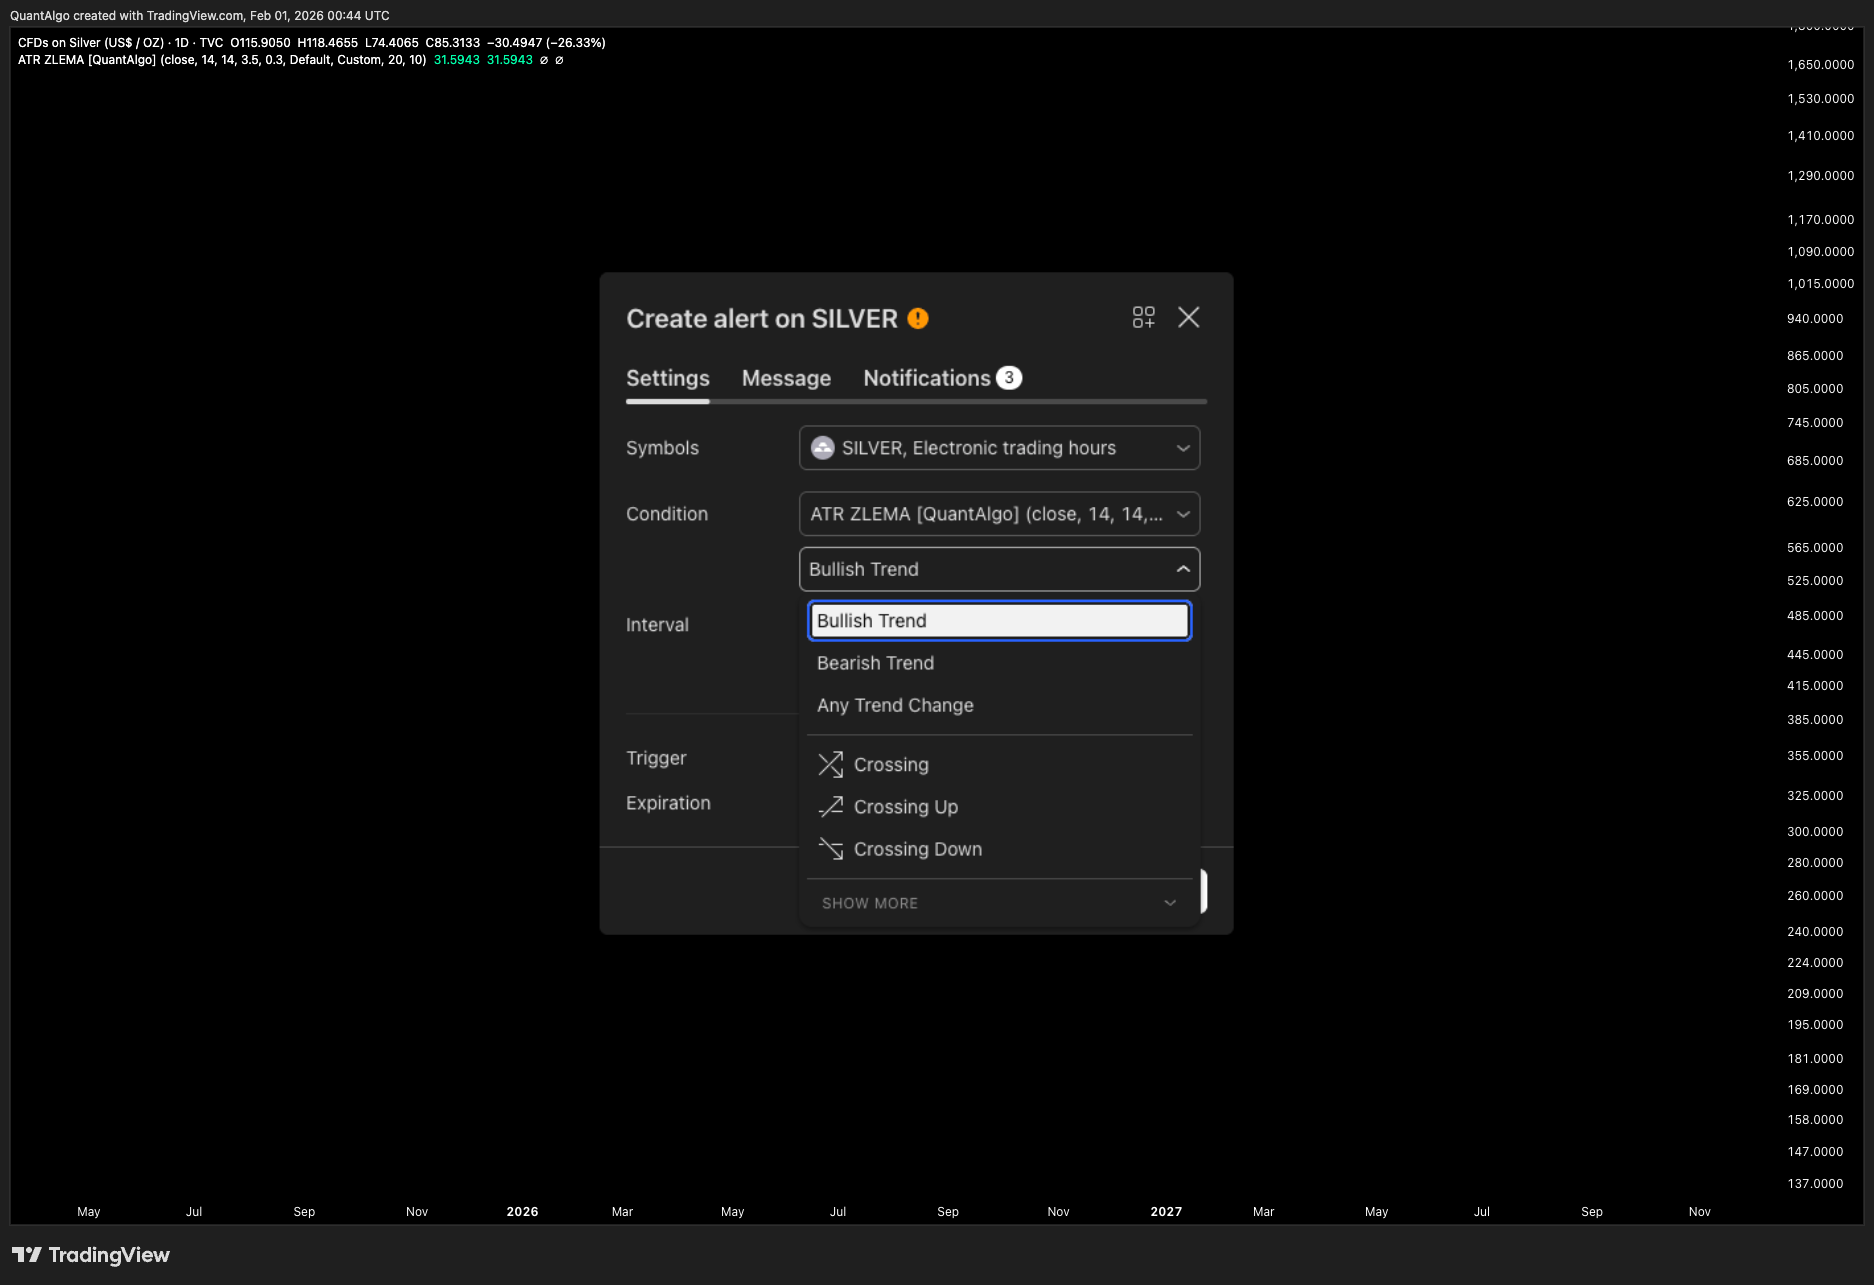
Task: Open the Symbols dropdown showing SILVER
Action: [999, 448]
